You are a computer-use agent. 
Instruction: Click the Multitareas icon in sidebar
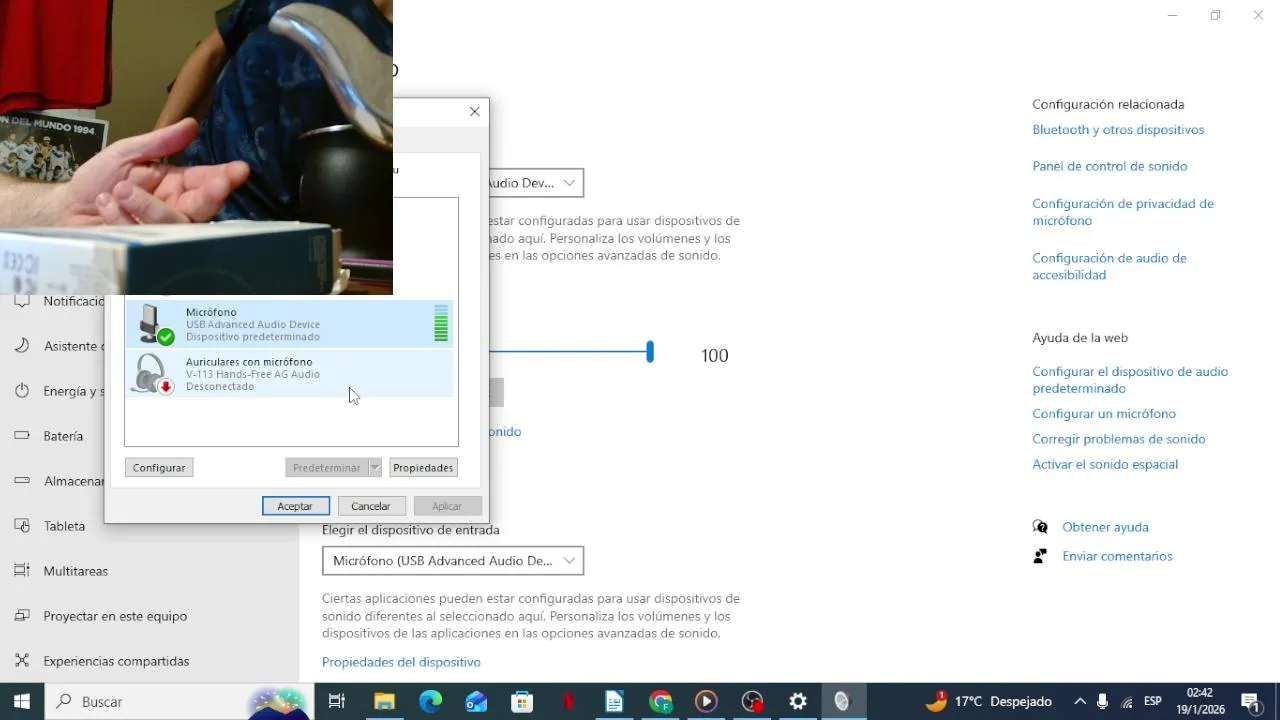(22, 571)
